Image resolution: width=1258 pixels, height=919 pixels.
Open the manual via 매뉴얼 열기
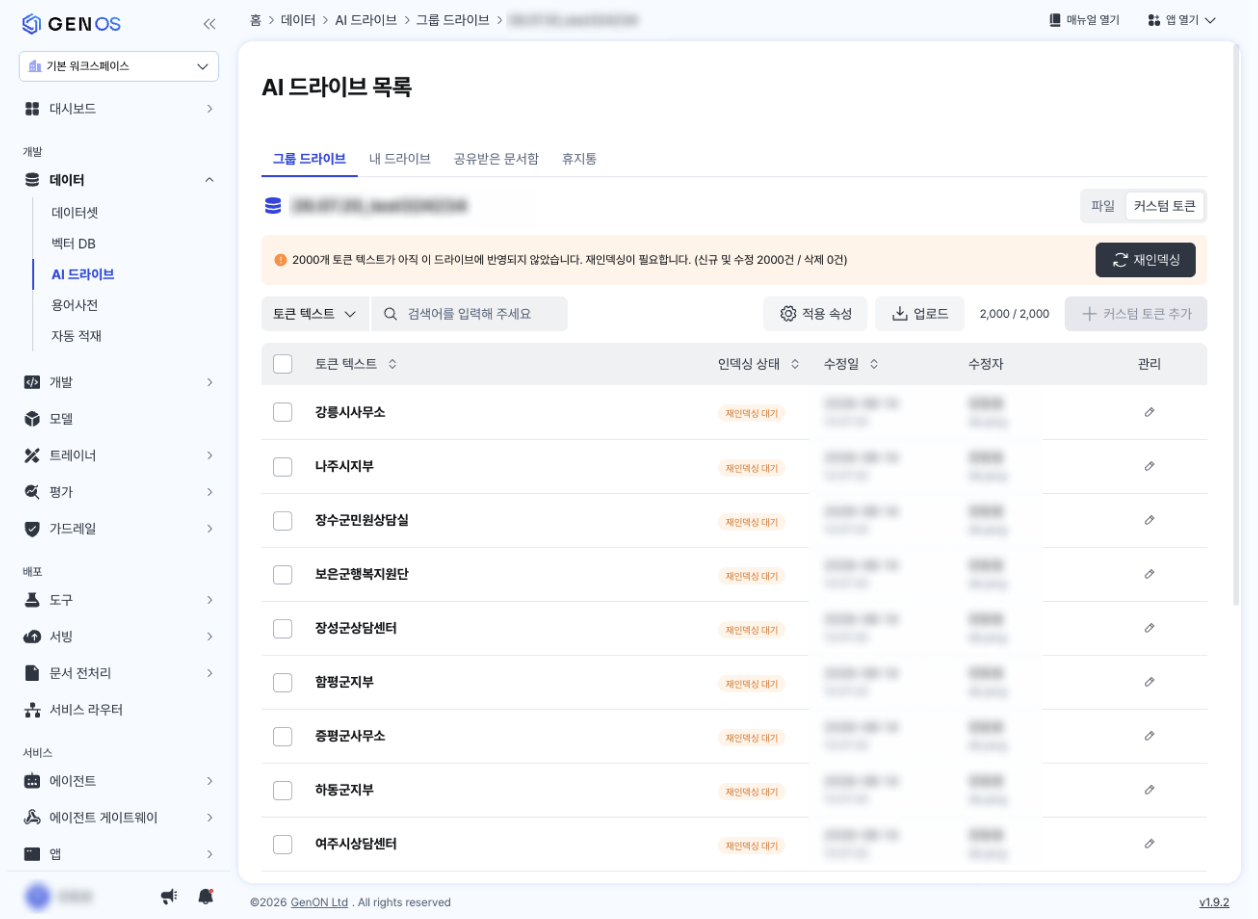[x=1084, y=20]
